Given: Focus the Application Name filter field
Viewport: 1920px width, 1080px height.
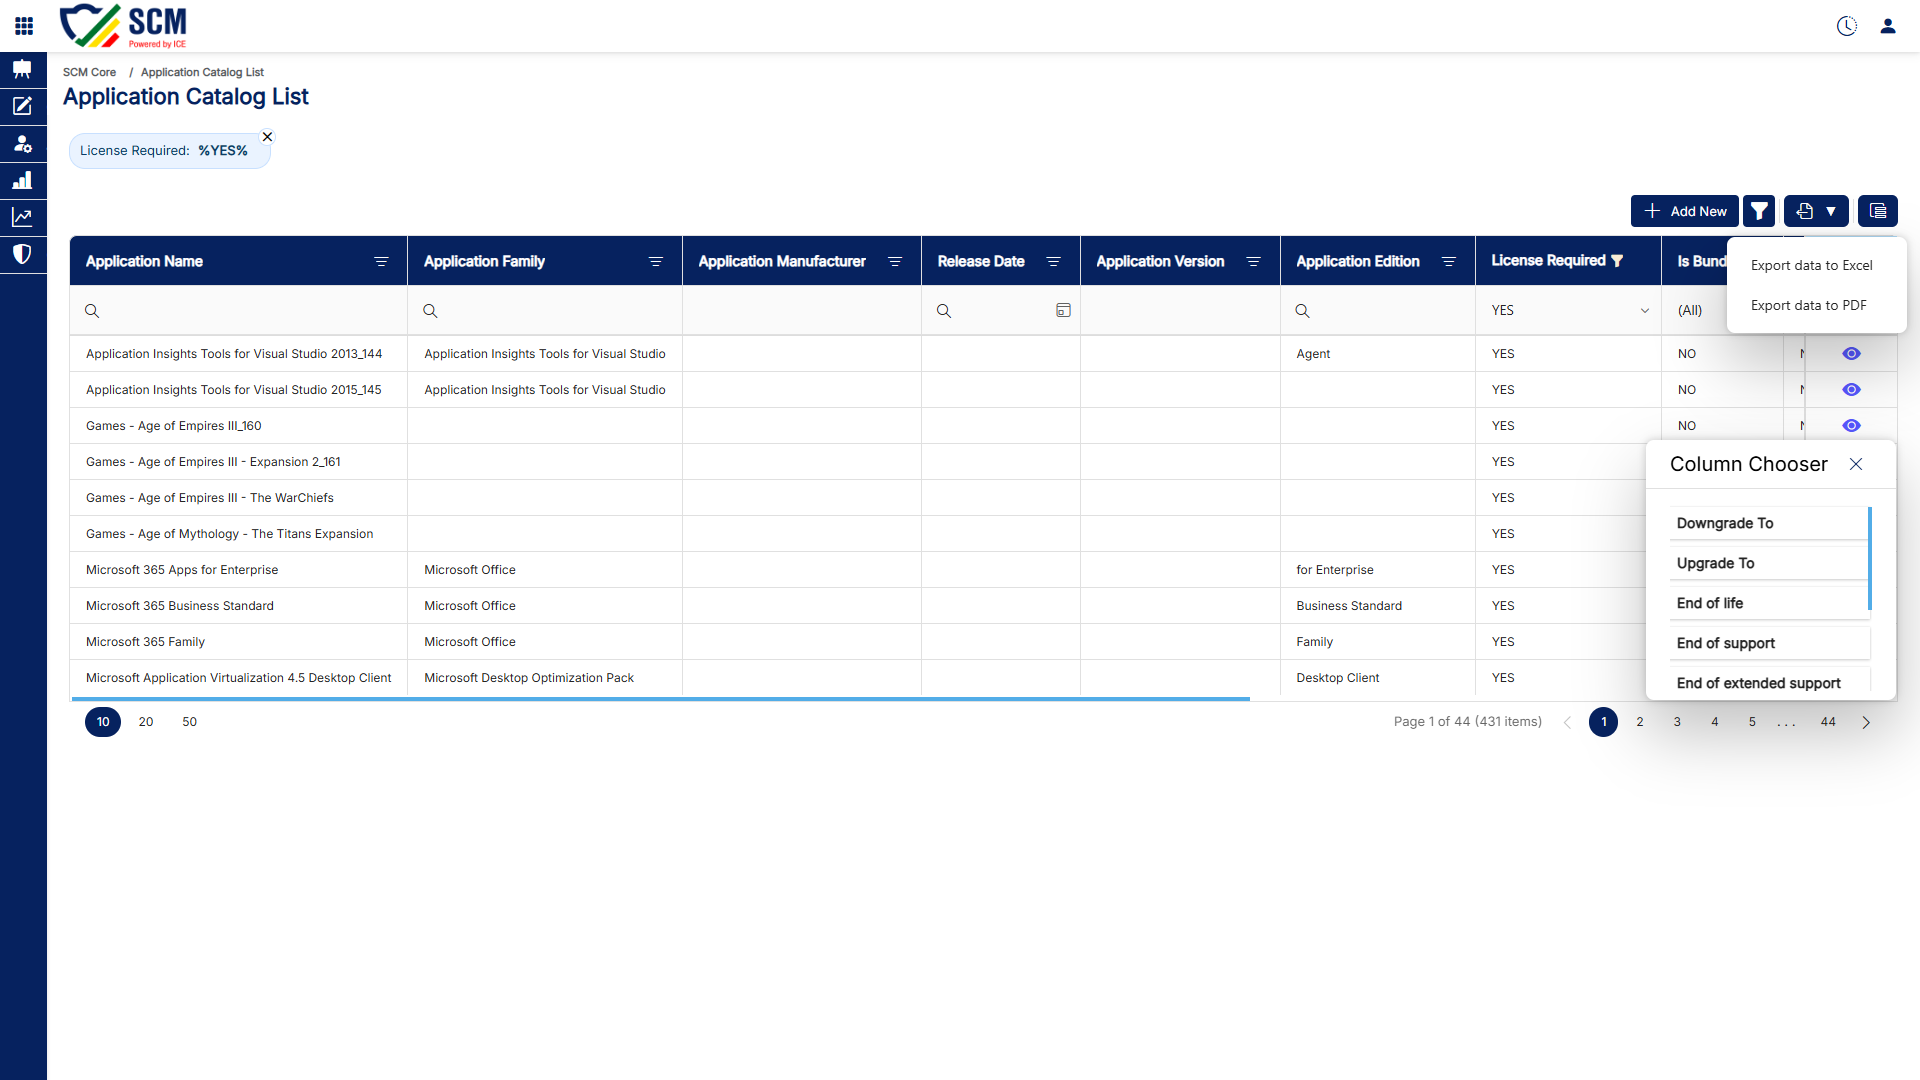Looking at the screenshot, I should pyautogui.click(x=239, y=311).
